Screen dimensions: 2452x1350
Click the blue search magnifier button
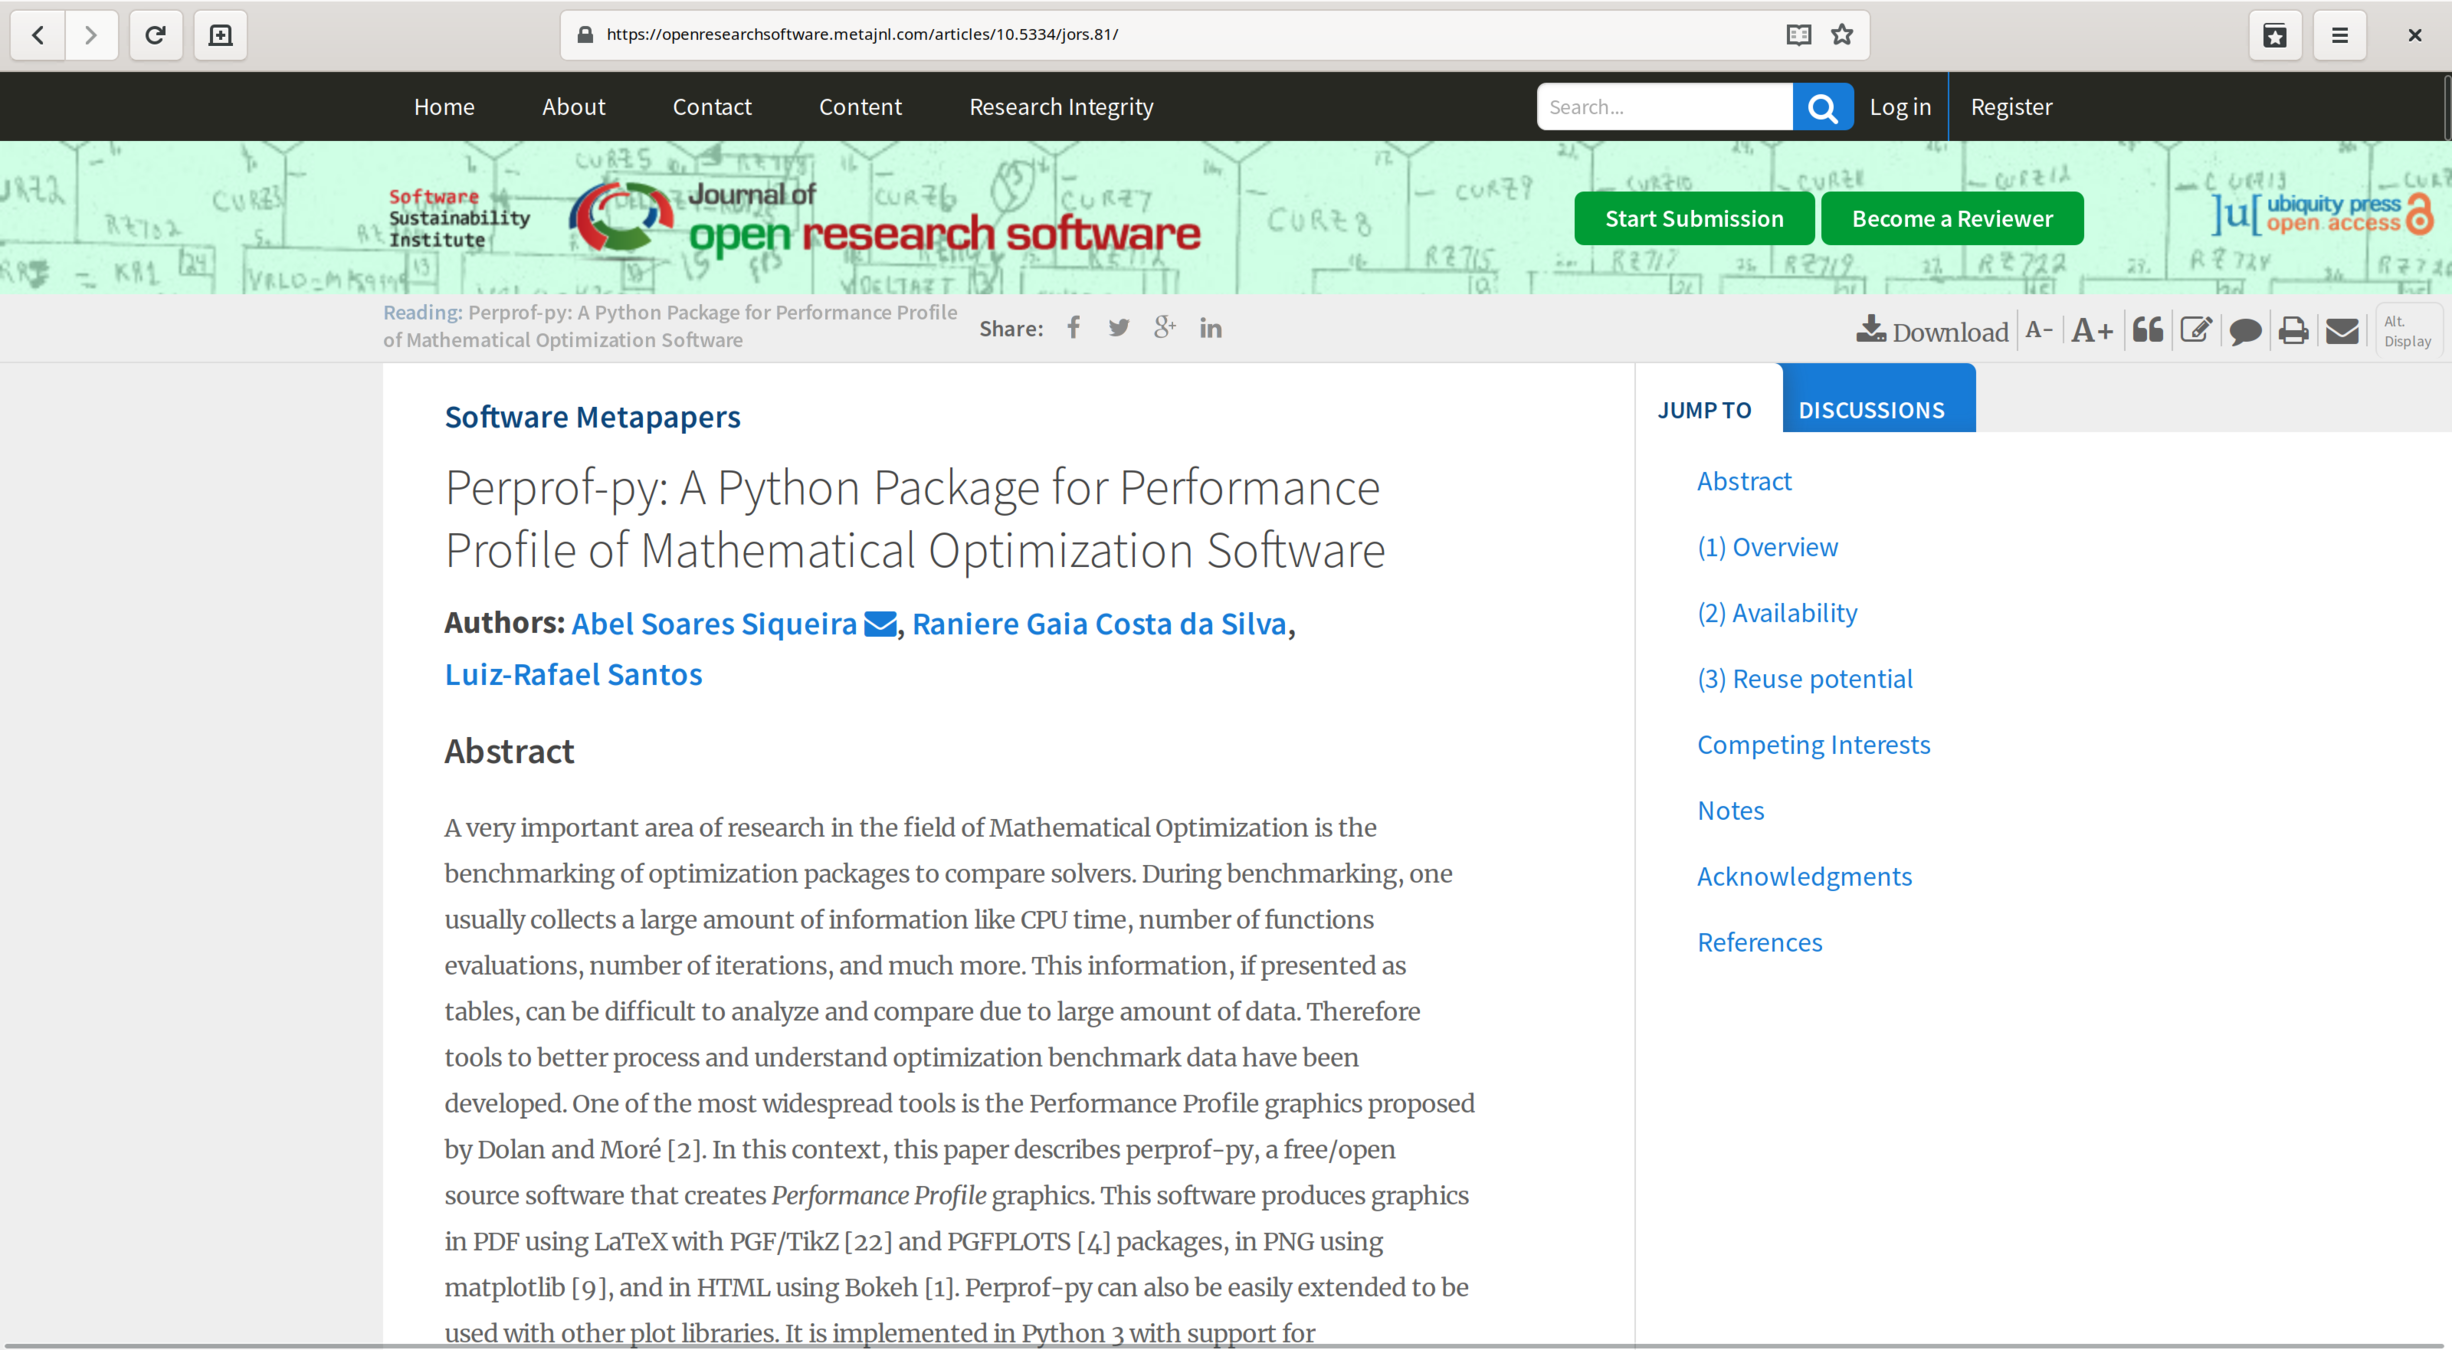(1822, 107)
